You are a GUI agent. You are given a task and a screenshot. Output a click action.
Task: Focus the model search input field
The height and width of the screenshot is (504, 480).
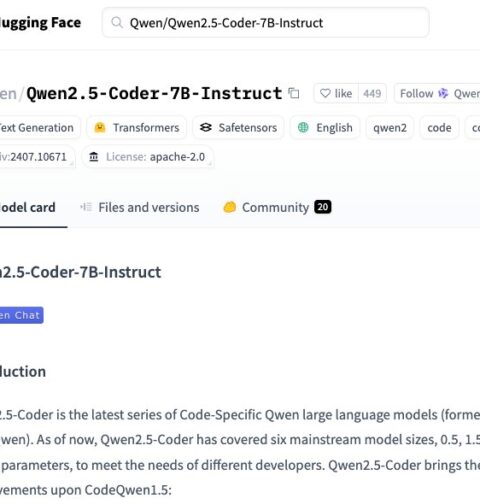pyautogui.click(x=265, y=23)
